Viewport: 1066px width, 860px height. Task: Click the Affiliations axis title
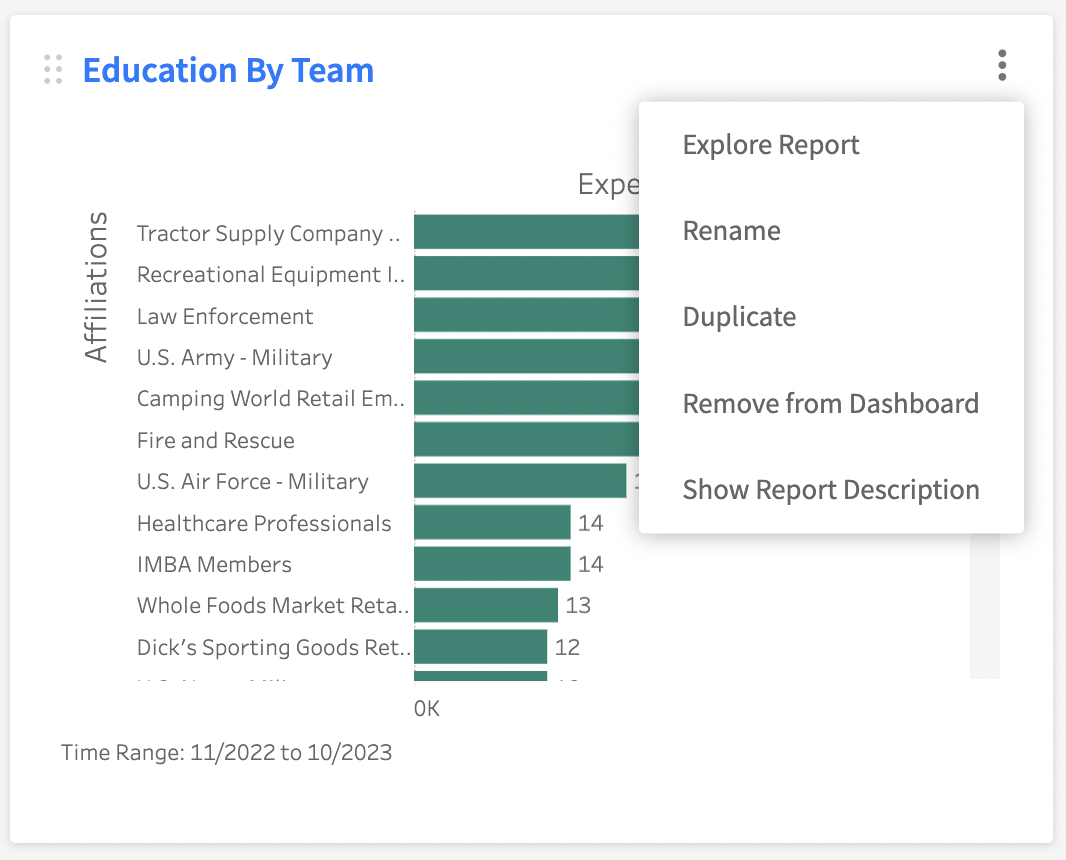coord(96,287)
